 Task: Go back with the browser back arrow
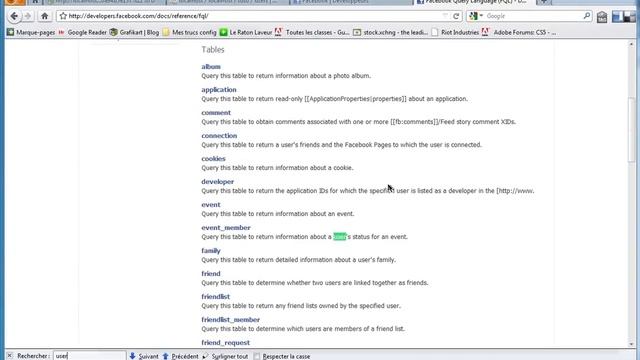coord(14,16)
